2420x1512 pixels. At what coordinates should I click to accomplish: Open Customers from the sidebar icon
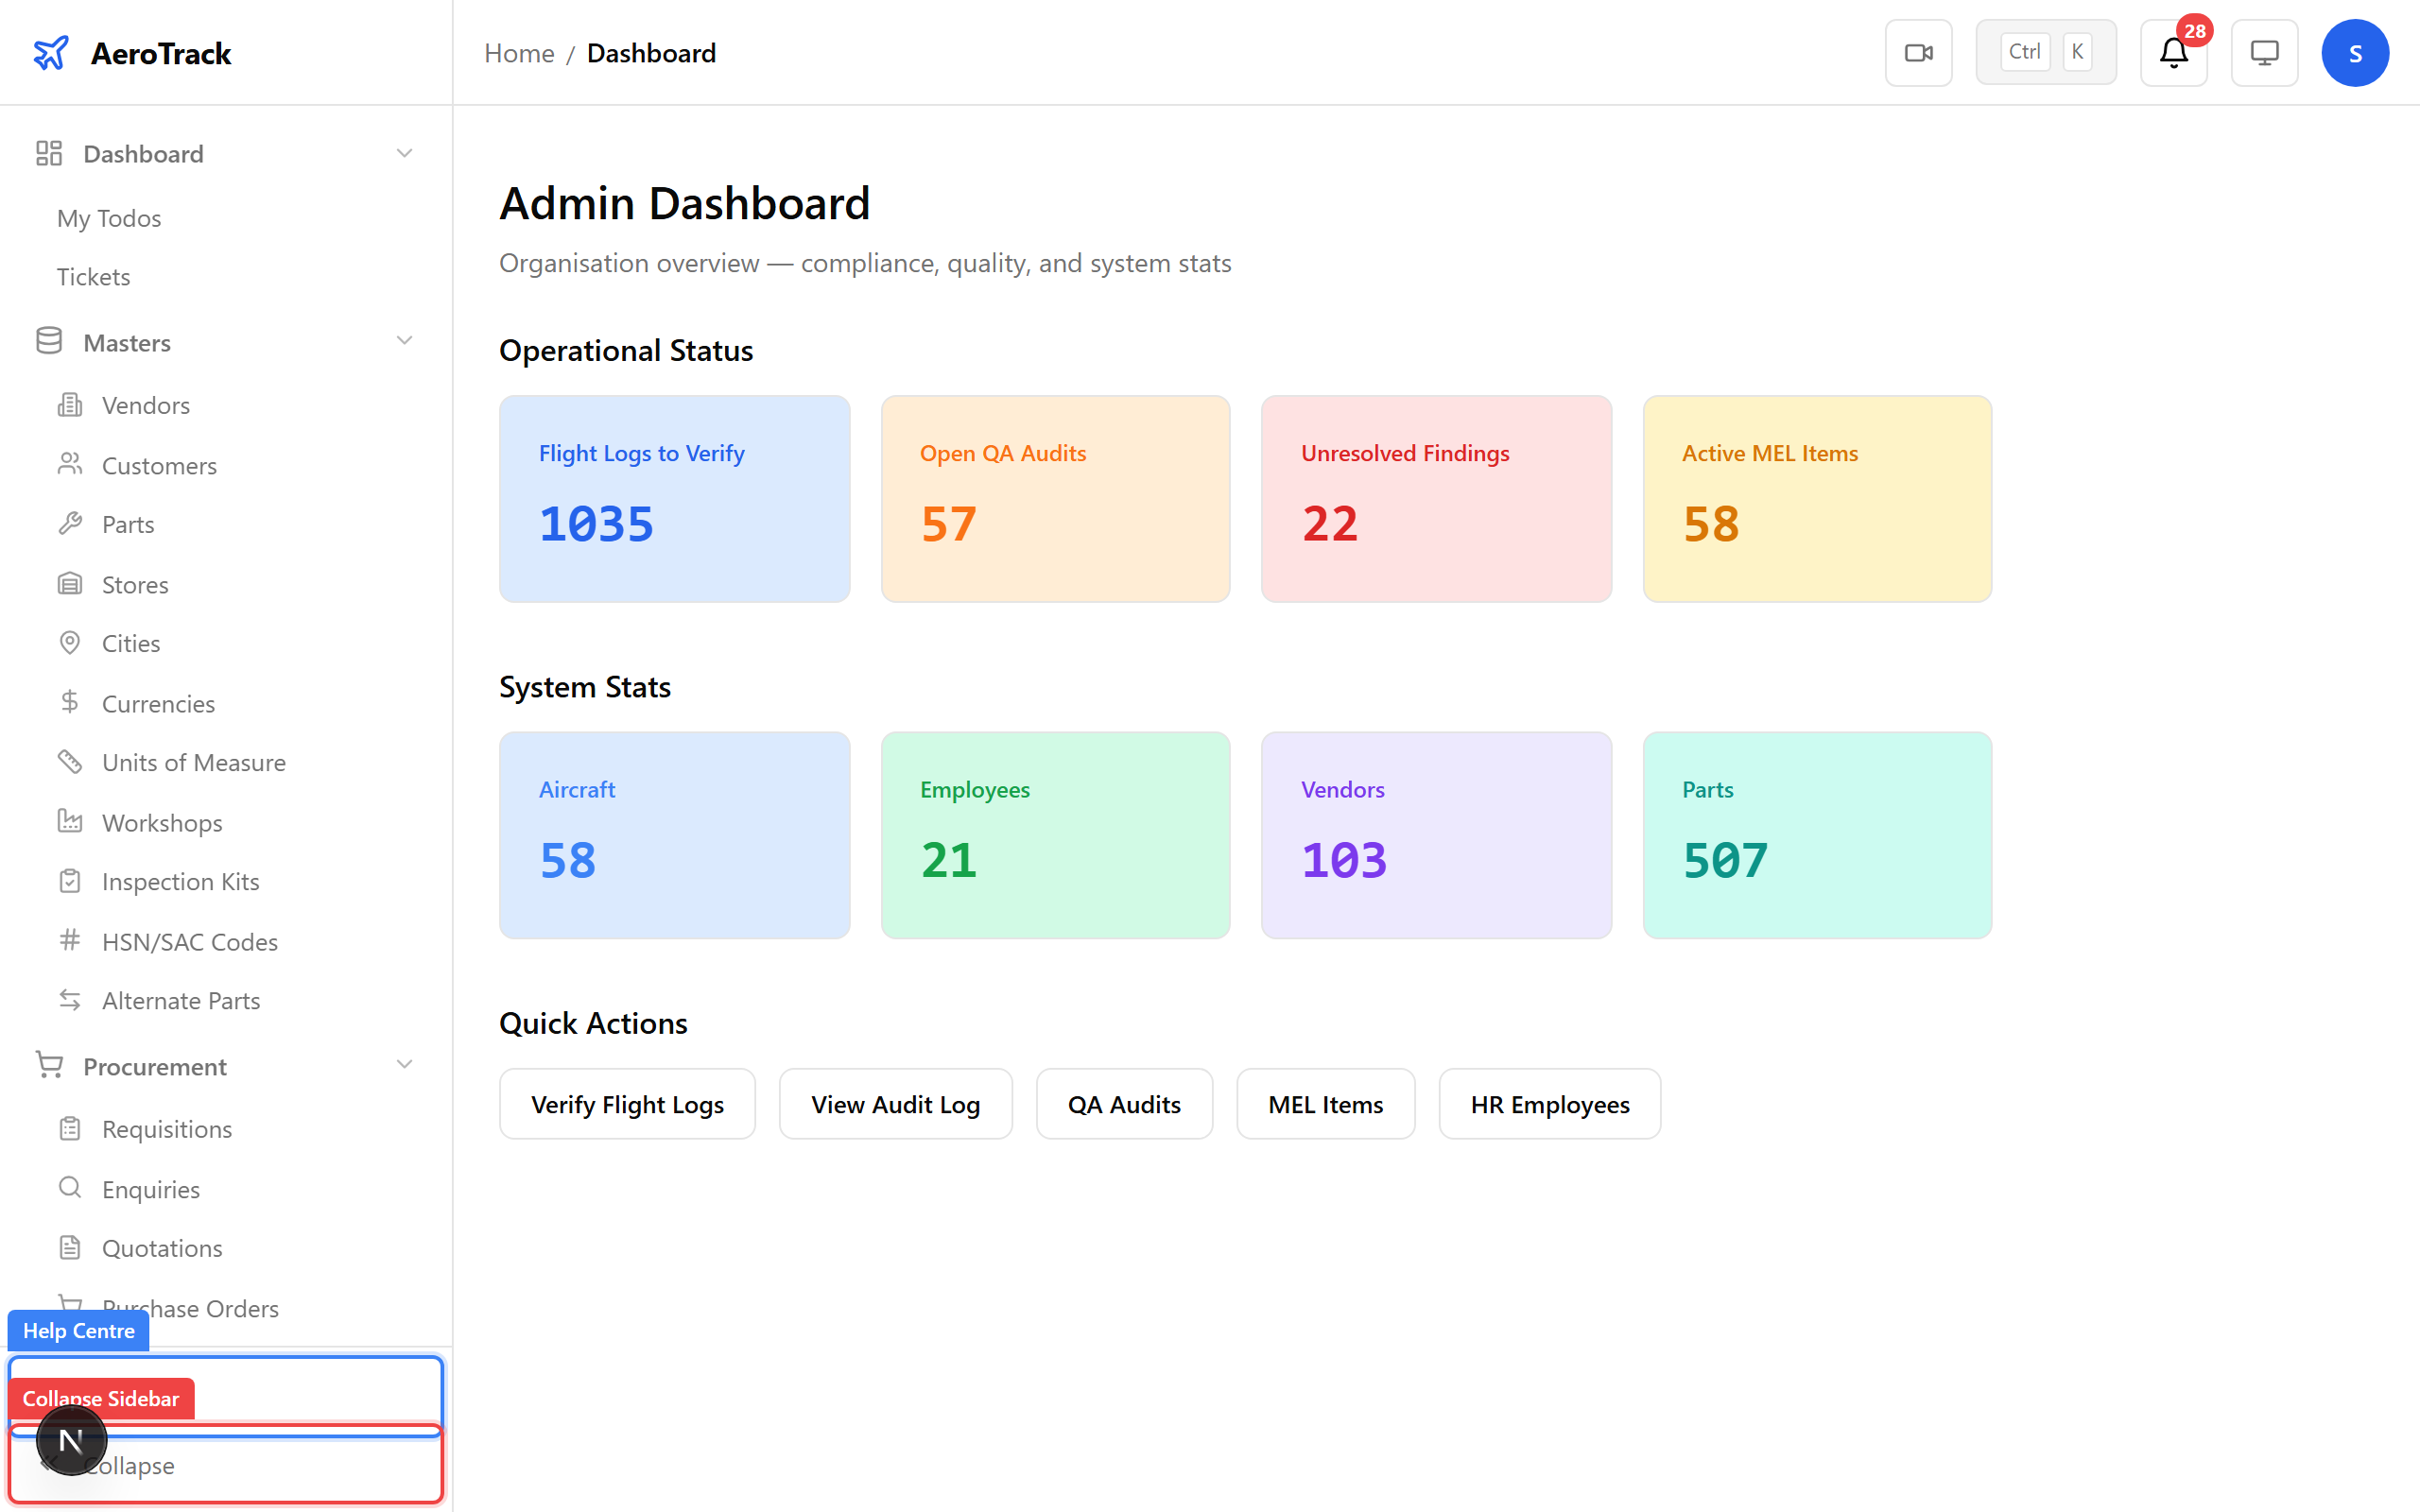(70, 464)
